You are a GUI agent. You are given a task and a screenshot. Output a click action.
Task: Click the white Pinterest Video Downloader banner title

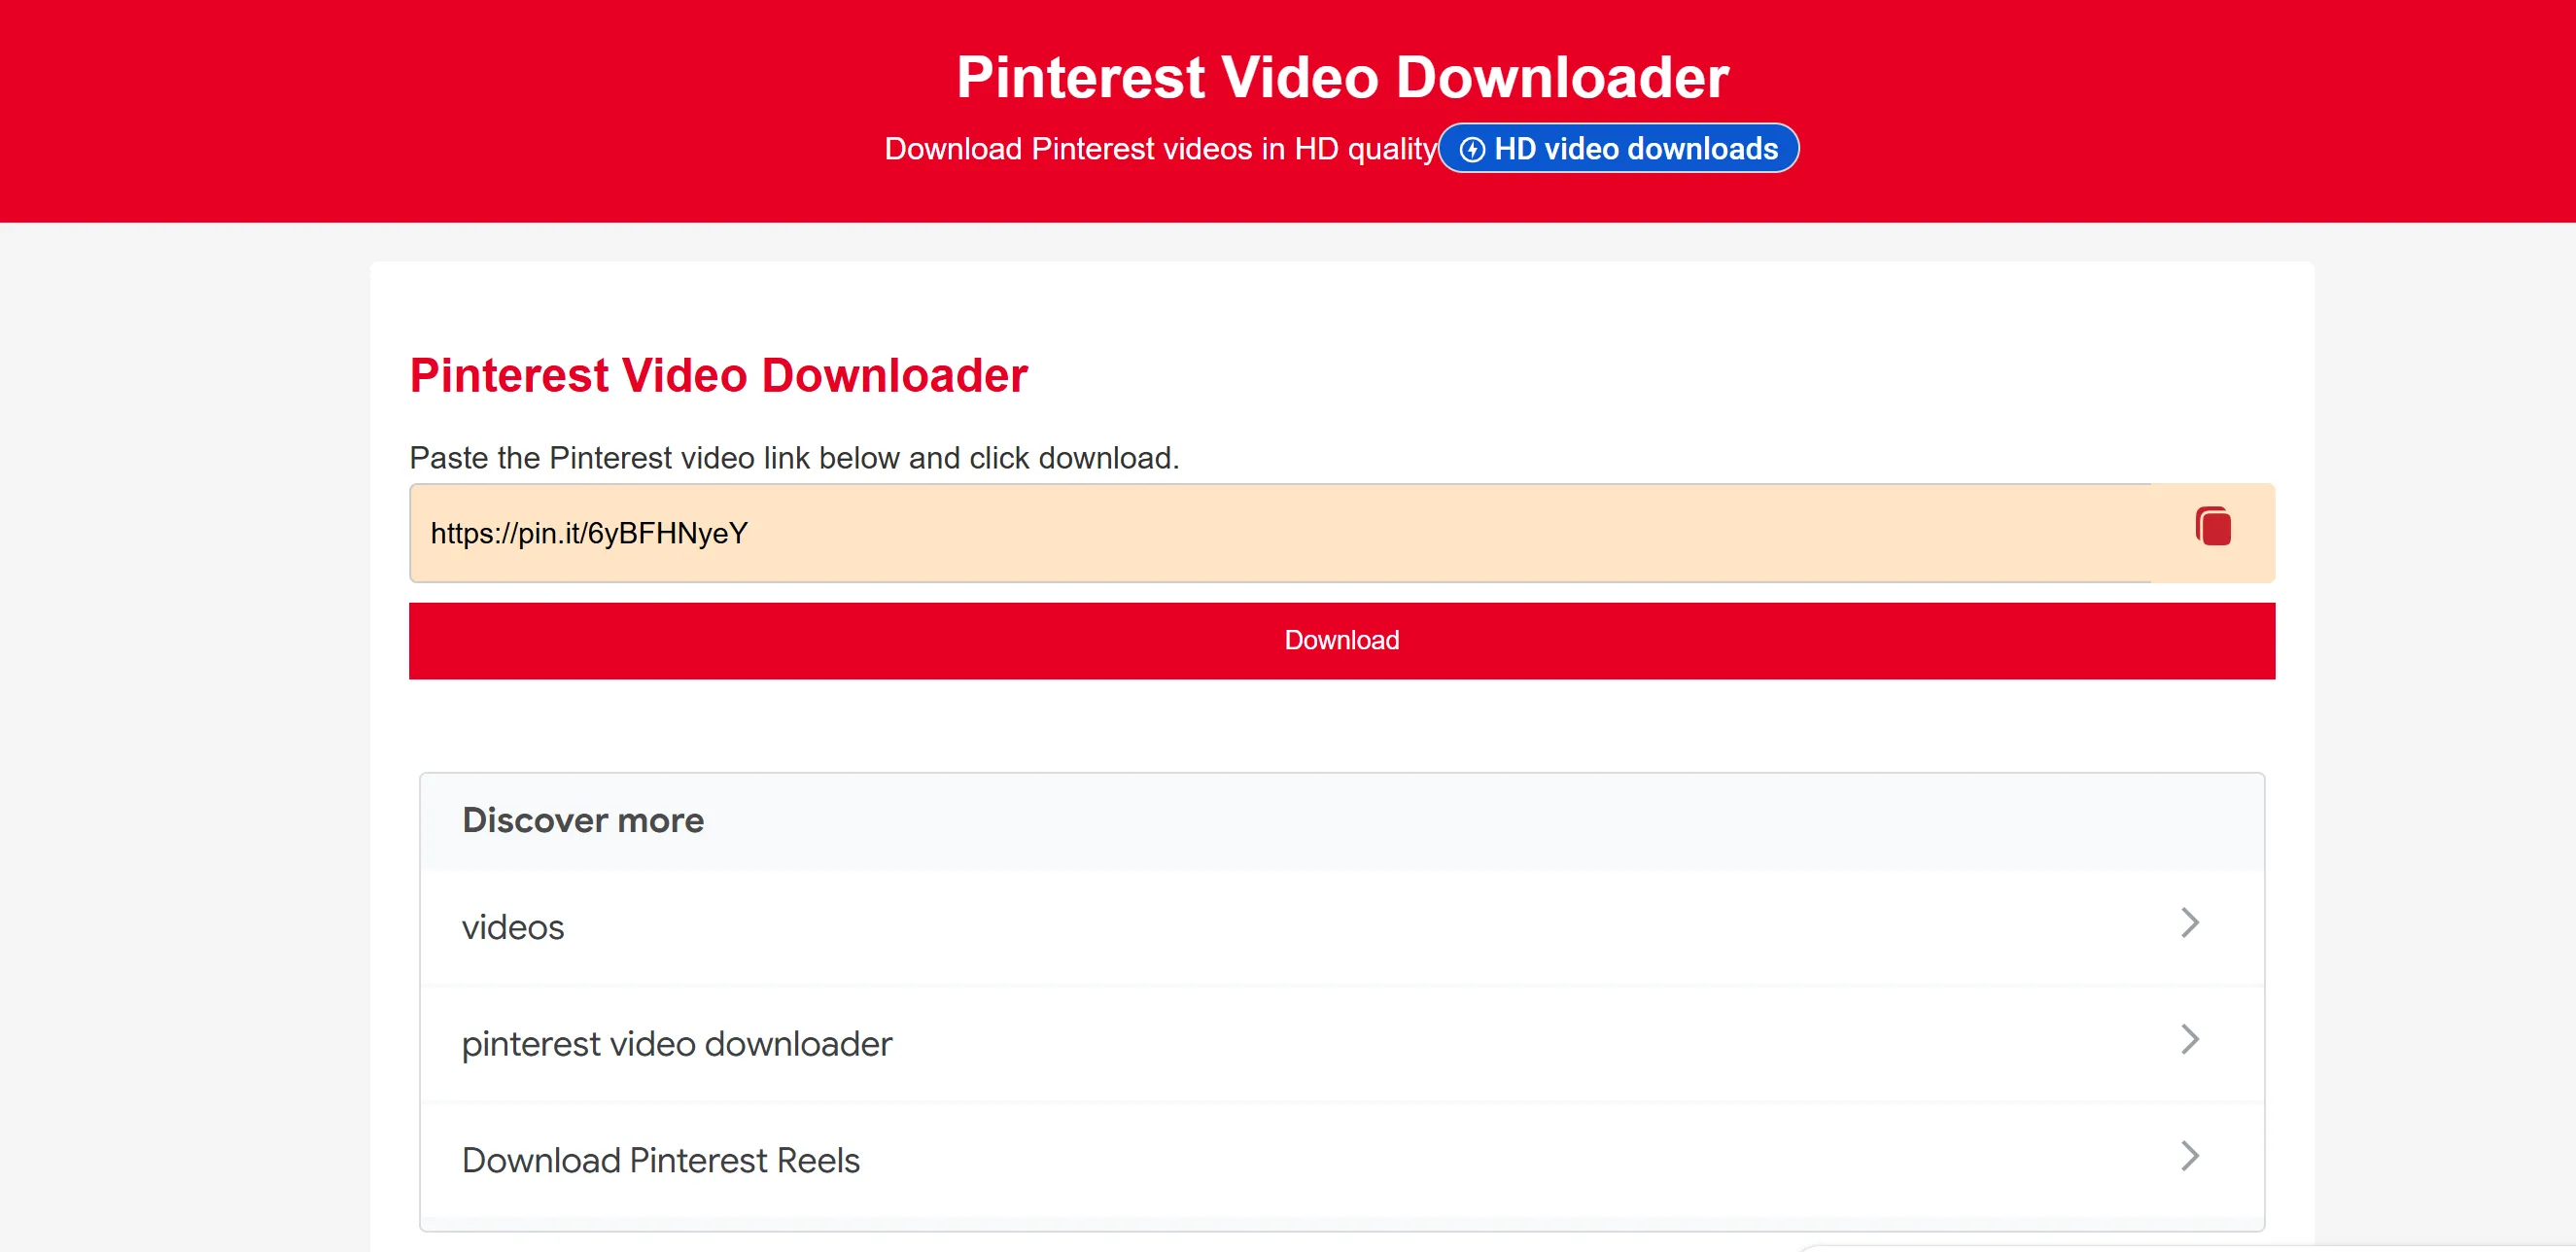pyautogui.click(x=1342, y=77)
